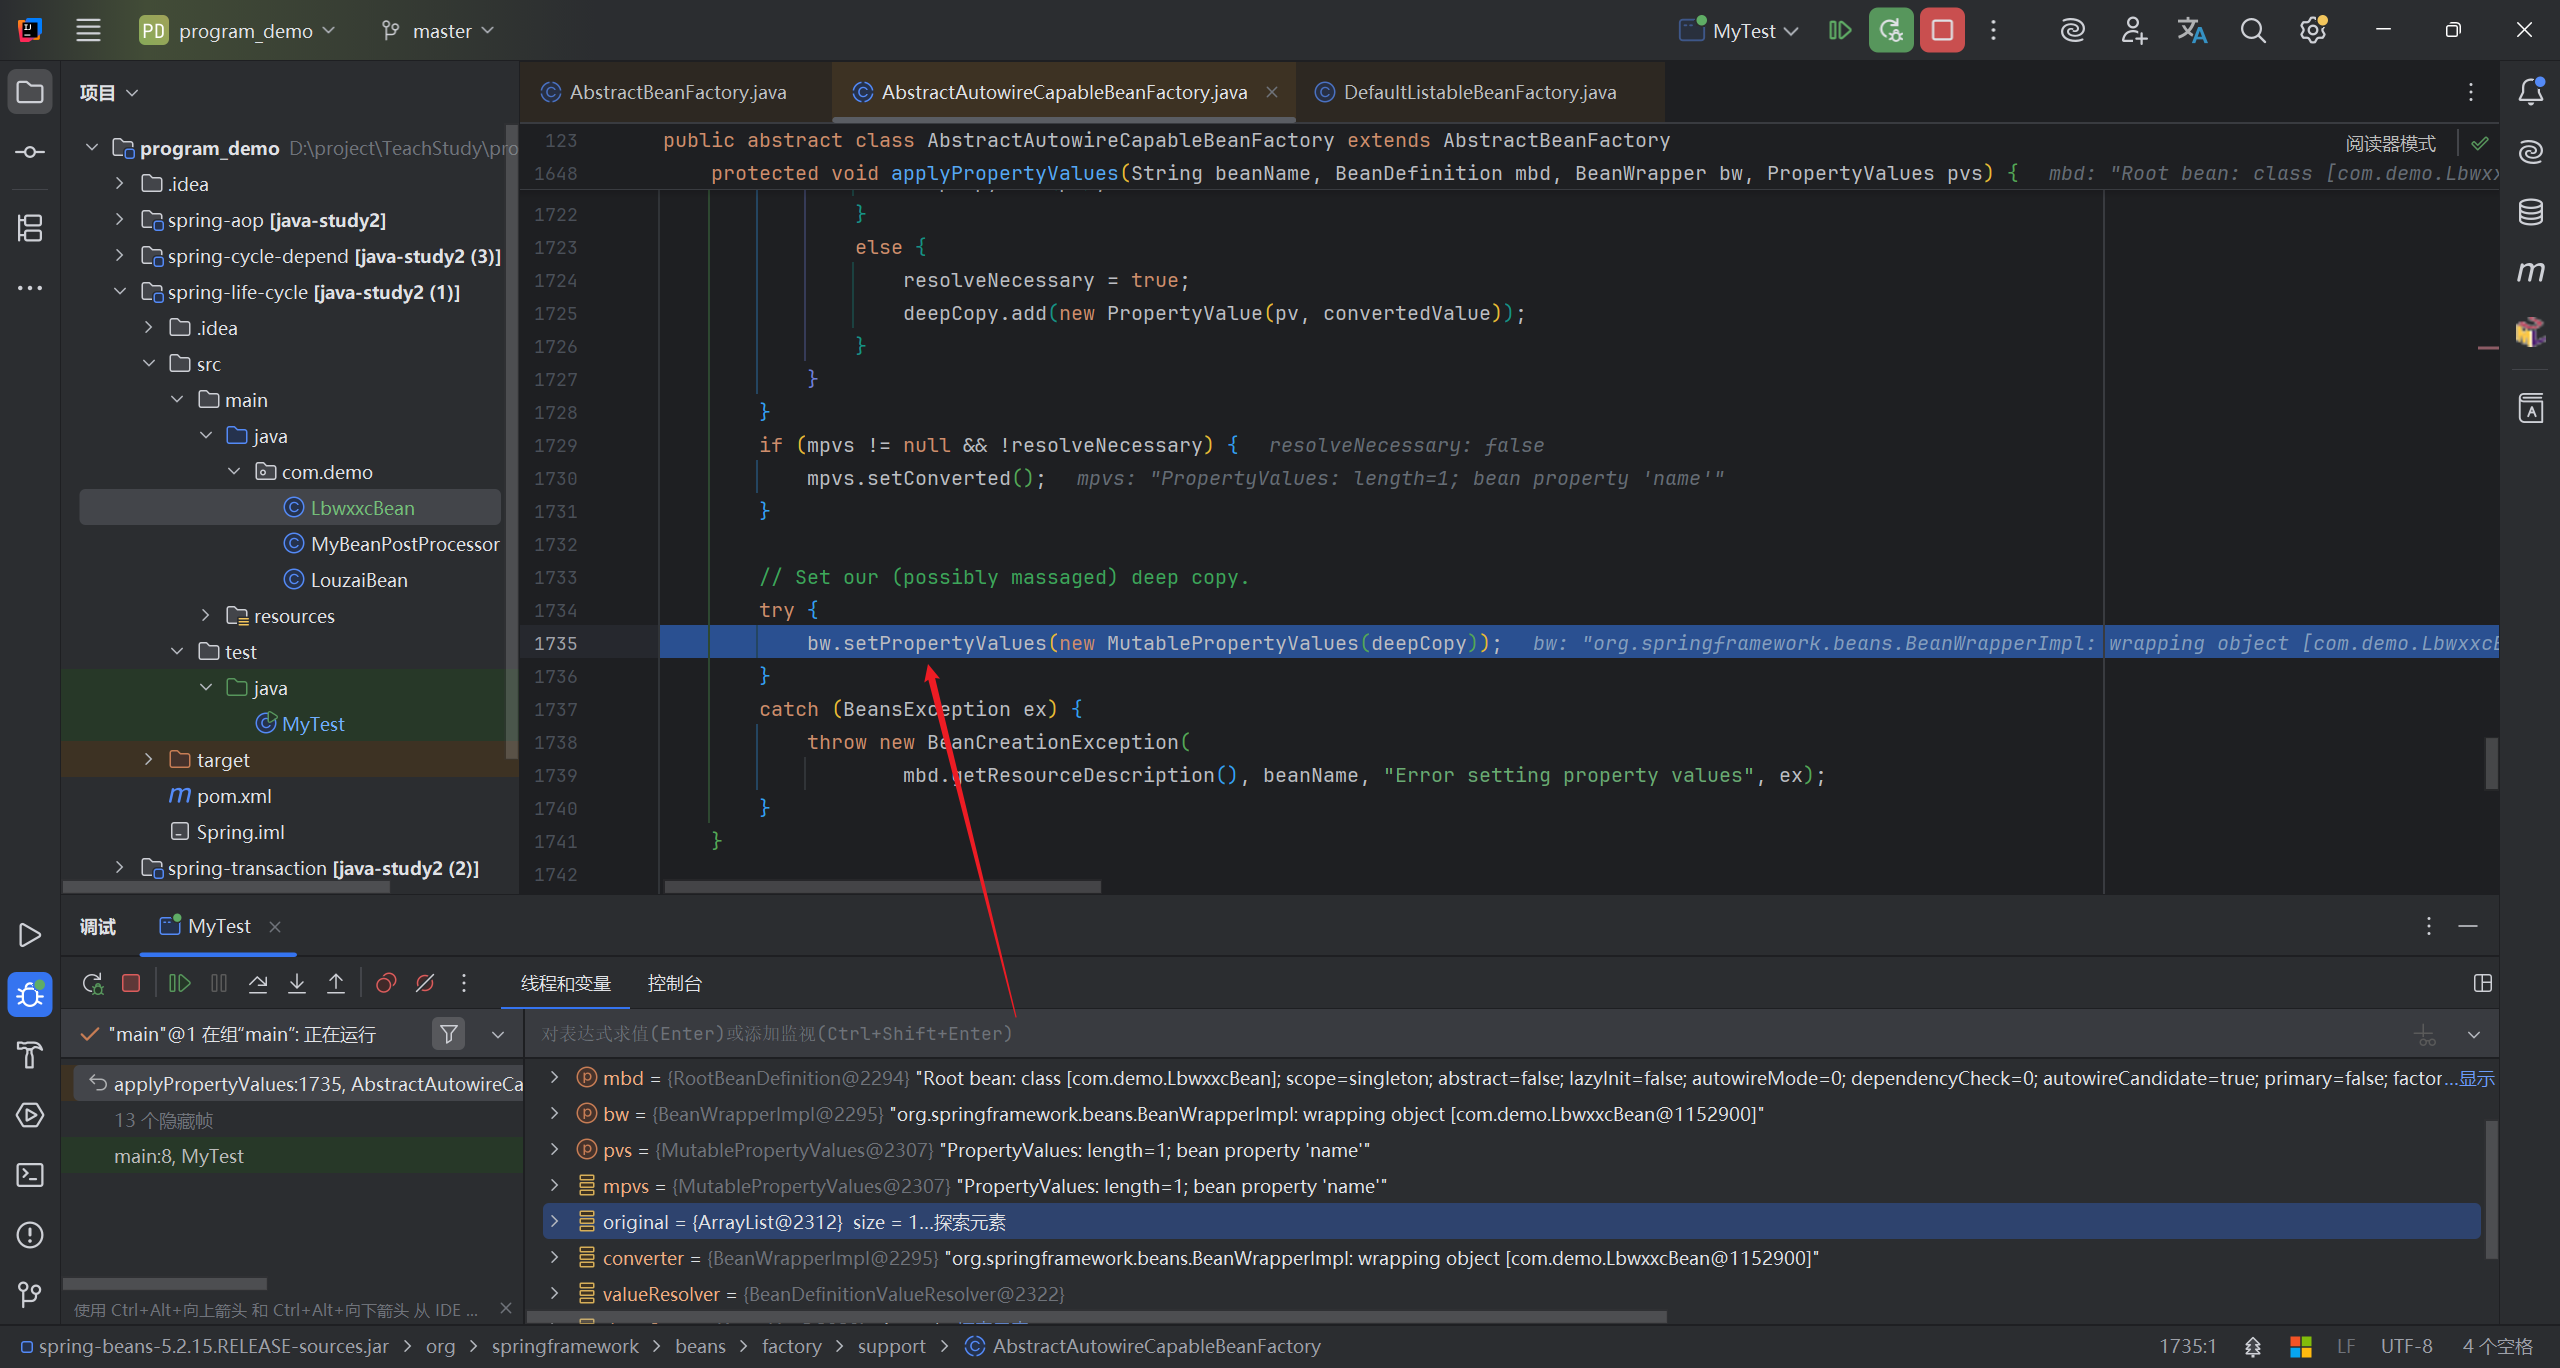
Task: Open the Database tool window icon
Action: (2530, 212)
